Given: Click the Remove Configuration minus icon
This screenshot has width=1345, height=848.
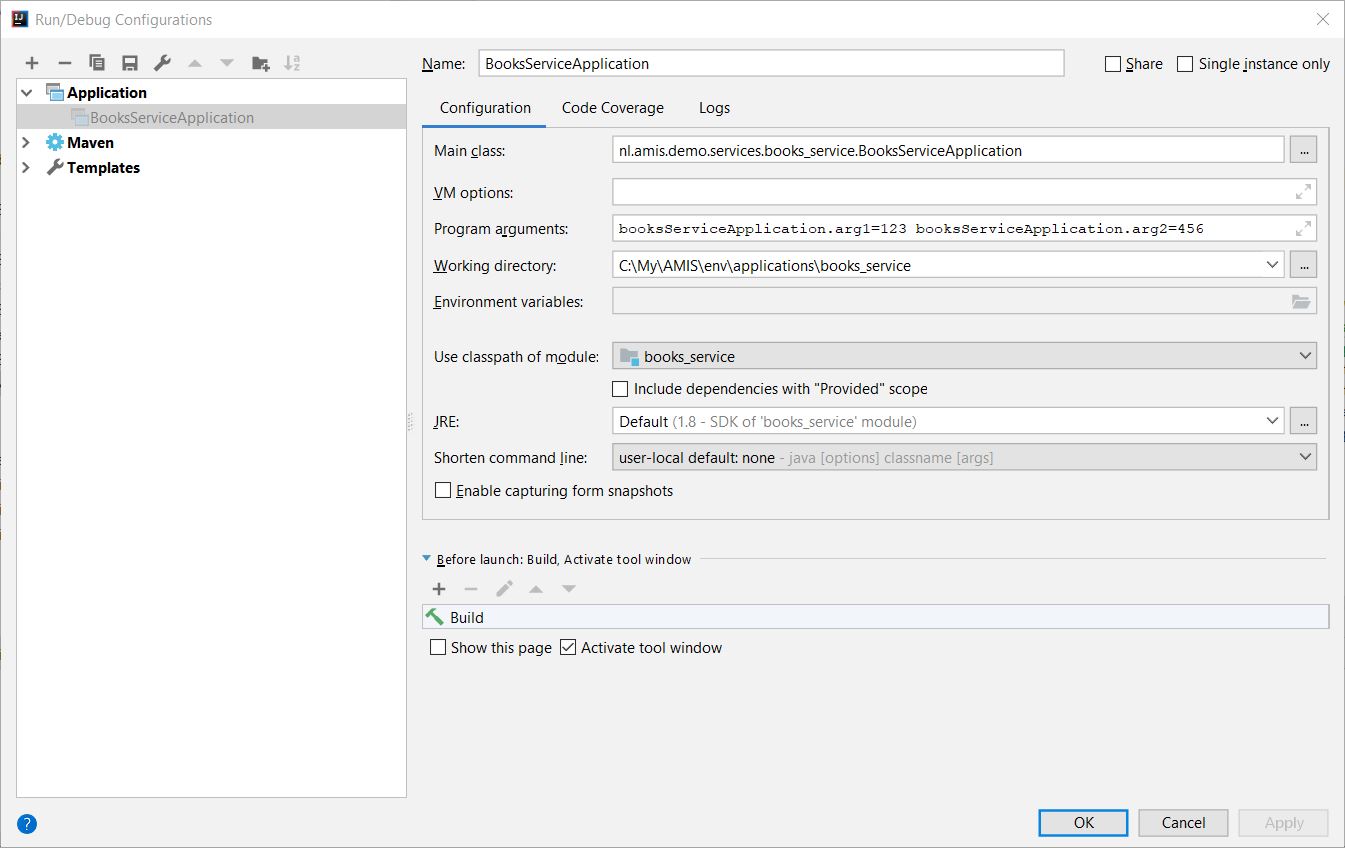Looking at the screenshot, I should [x=64, y=63].
